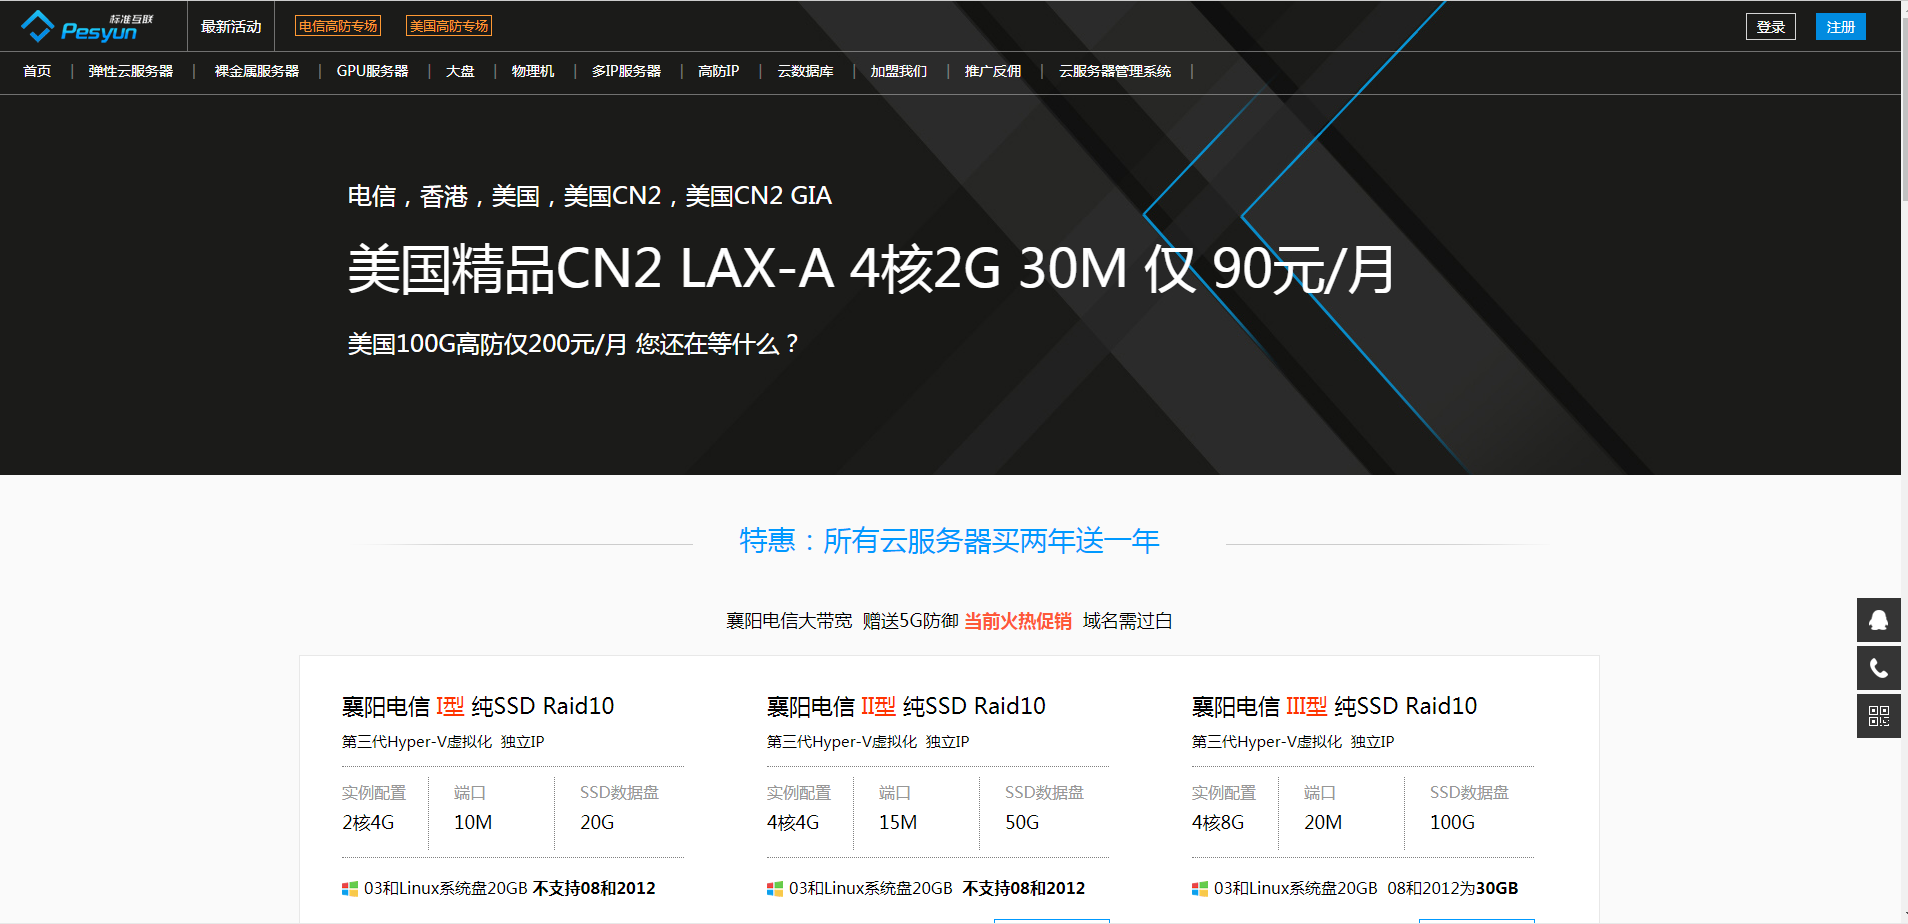Open 高防IP navigation item
The image size is (1908, 924).
(x=718, y=71)
